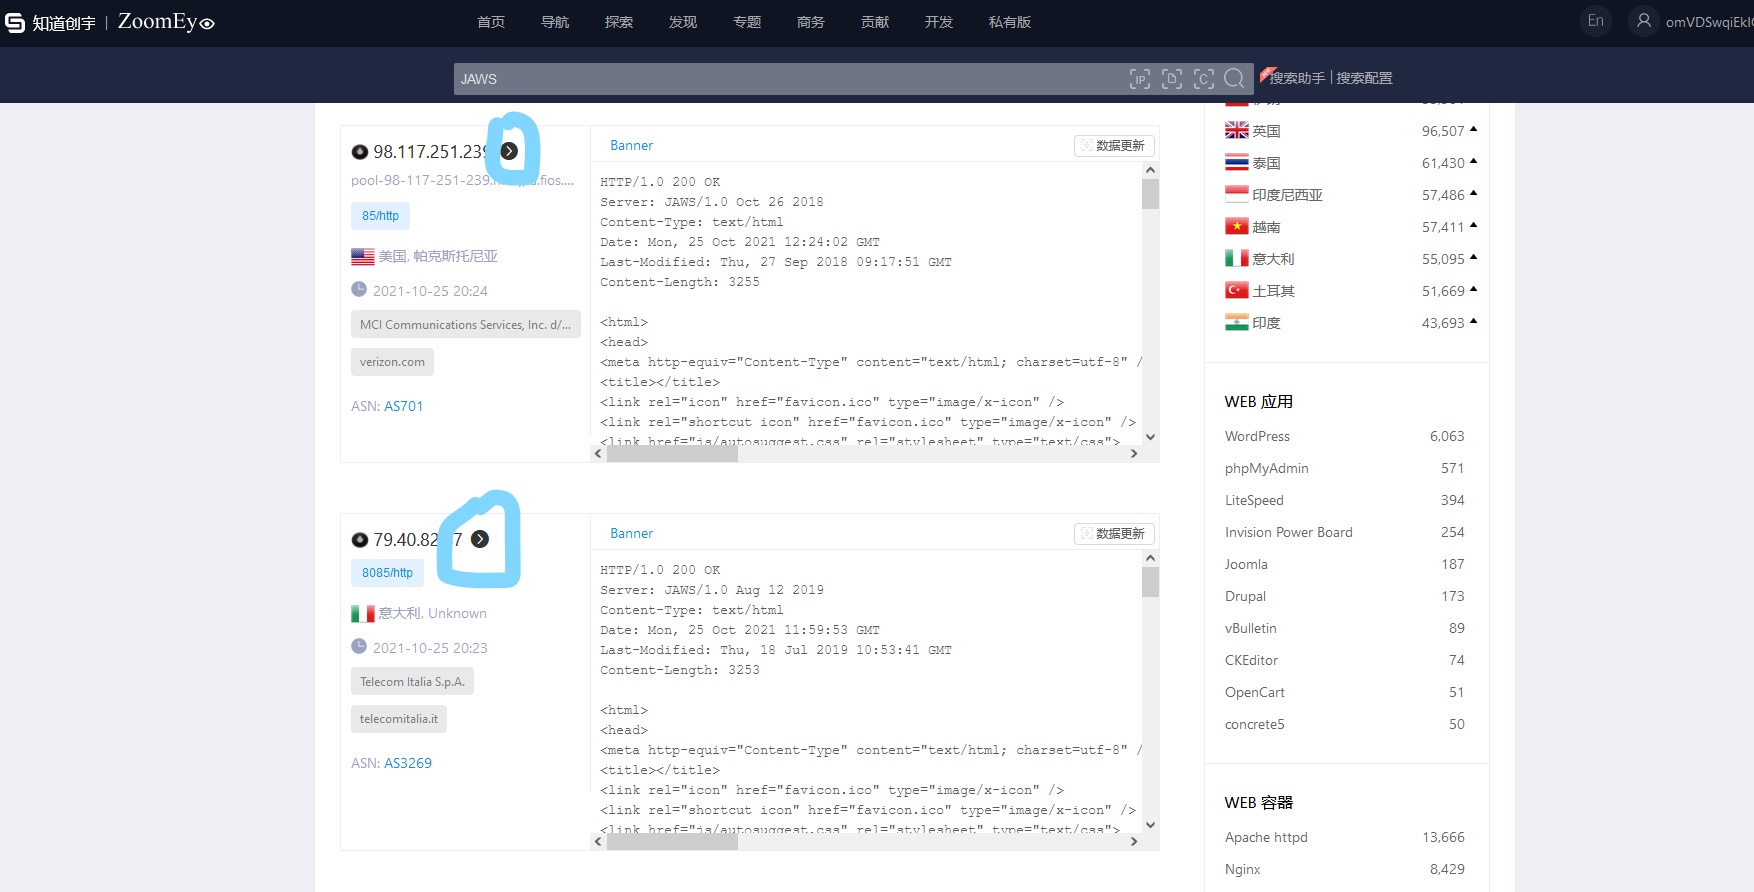
Task: Click 数据更新 button in second result
Action: [x=1114, y=534]
